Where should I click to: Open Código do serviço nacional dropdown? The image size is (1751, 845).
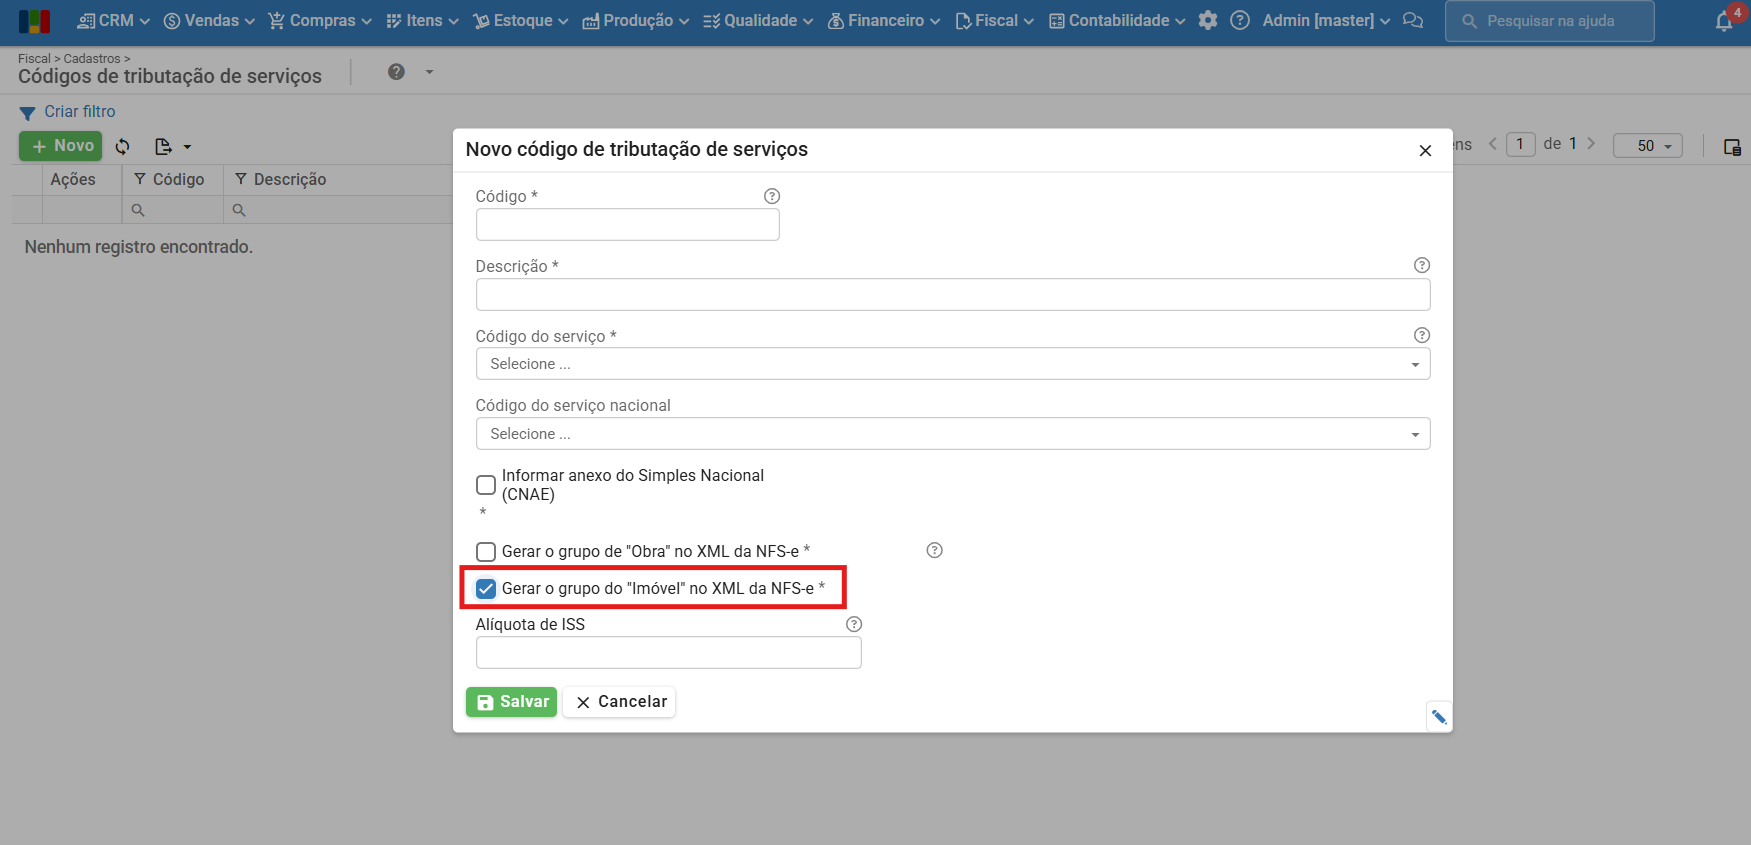(952, 434)
